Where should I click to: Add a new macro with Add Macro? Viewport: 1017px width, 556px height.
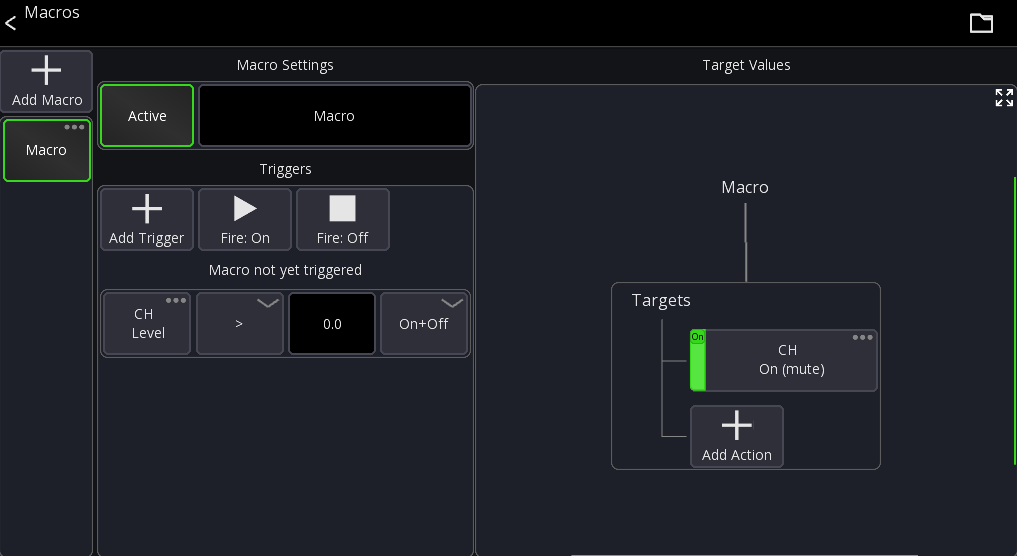47,82
